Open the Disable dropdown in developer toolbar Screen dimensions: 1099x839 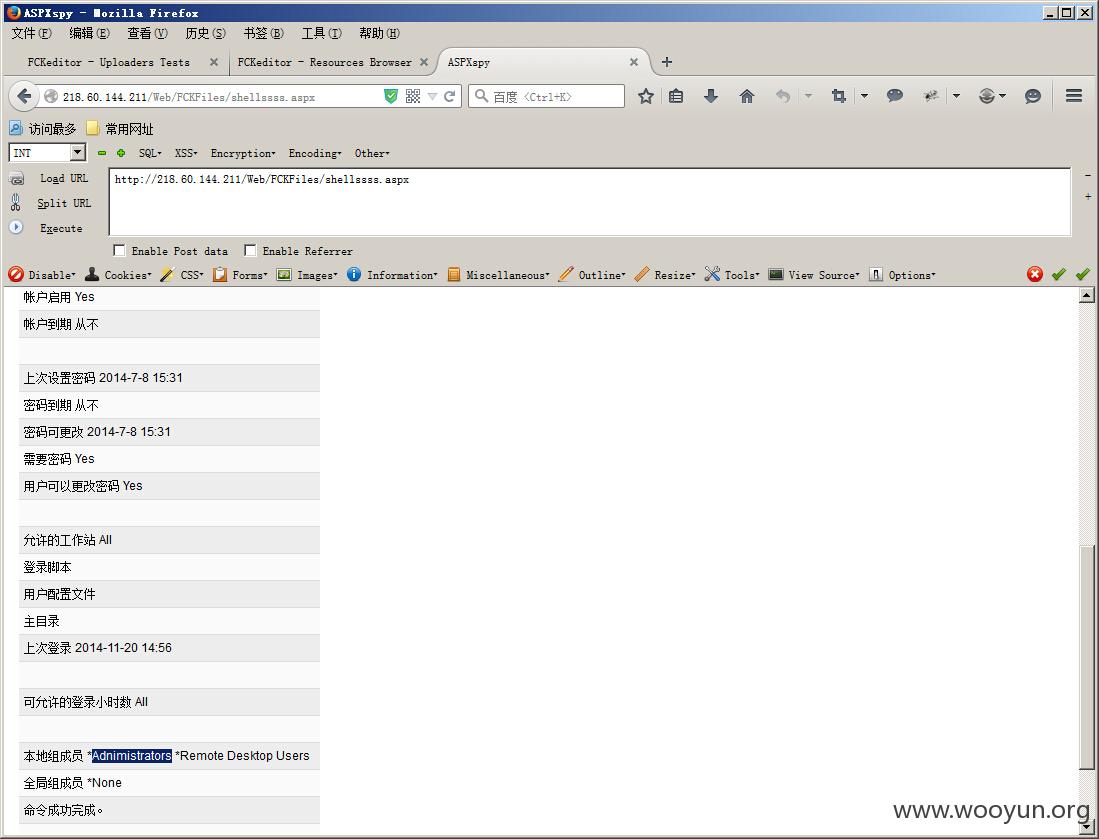[x=41, y=275]
